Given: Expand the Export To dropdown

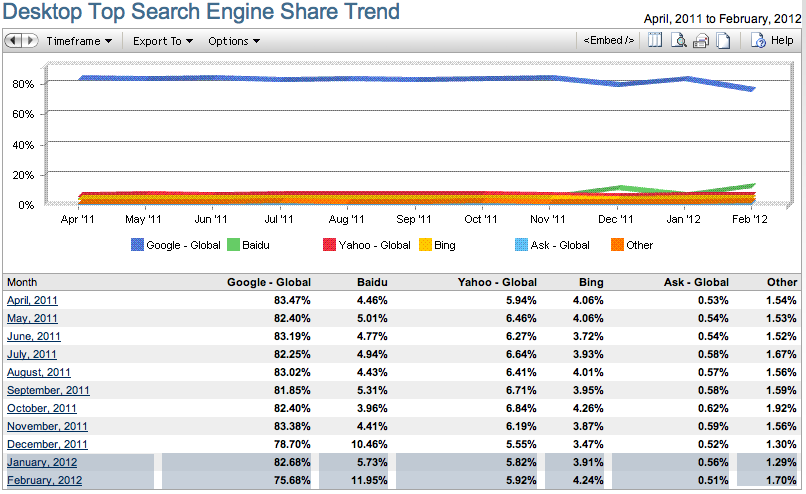Looking at the screenshot, I should [162, 41].
